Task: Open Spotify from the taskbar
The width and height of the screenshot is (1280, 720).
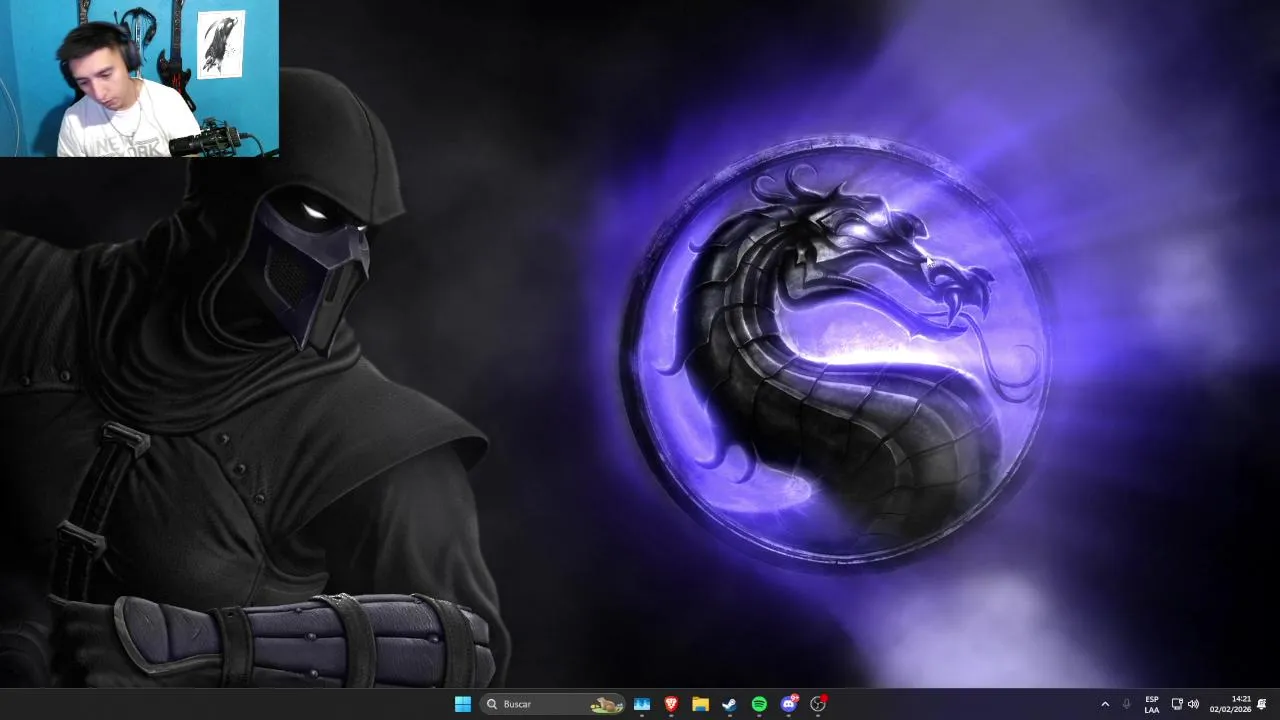Action: point(759,704)
